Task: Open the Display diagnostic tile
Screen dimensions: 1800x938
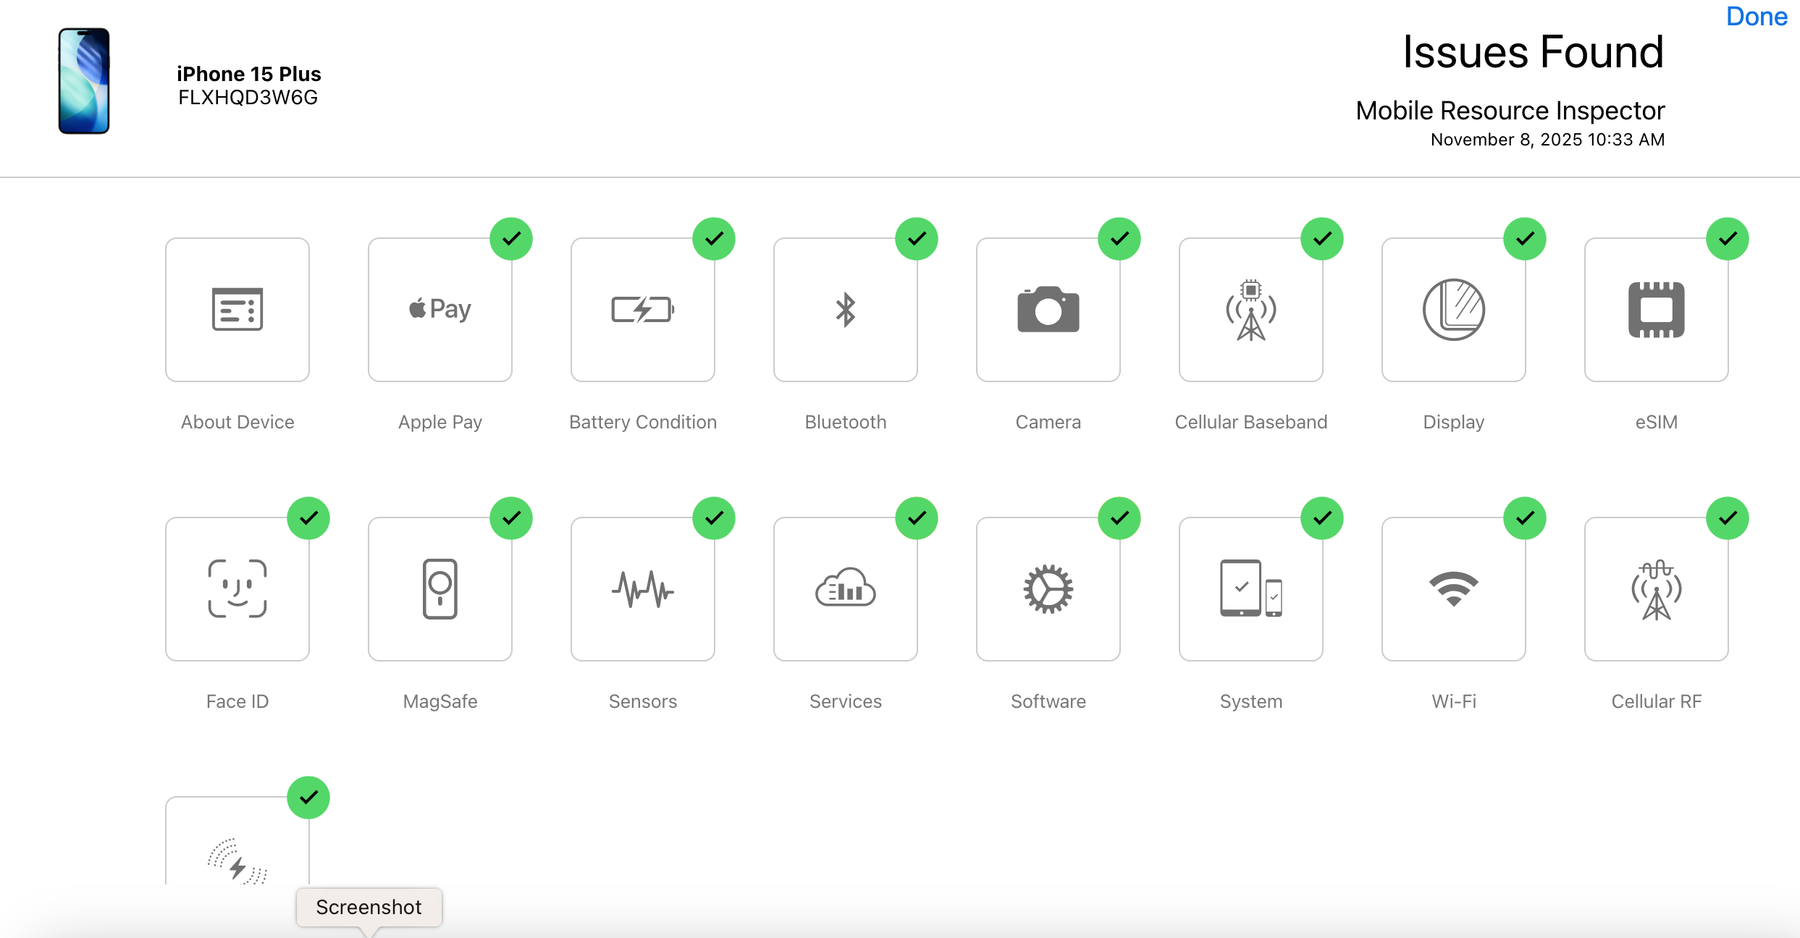Action: [x=1453, y=310]
